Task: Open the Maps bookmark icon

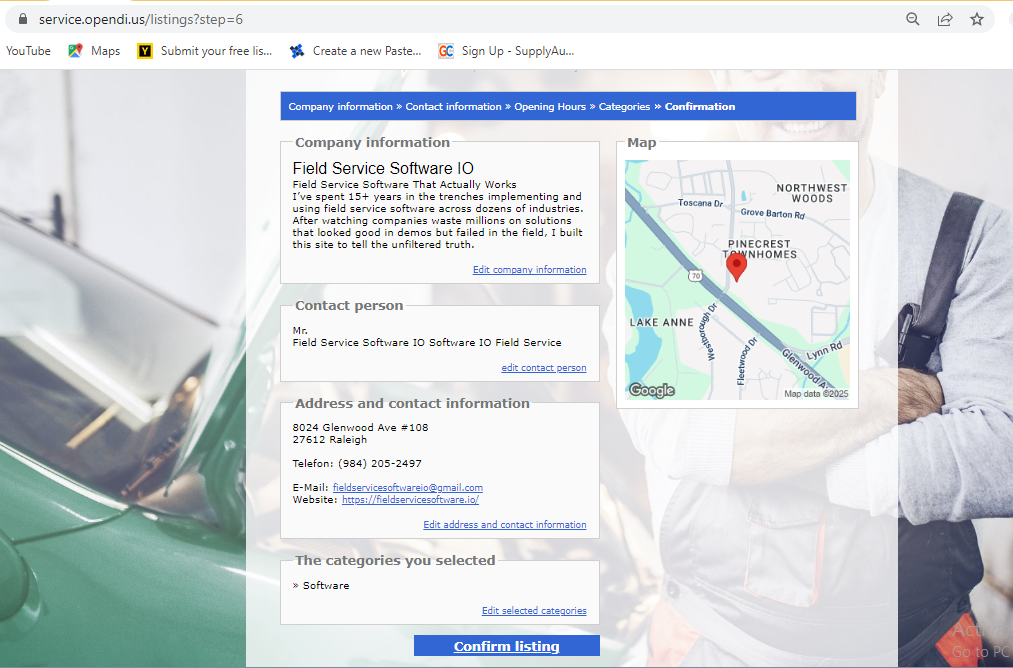Action: [x=76, y=50]
